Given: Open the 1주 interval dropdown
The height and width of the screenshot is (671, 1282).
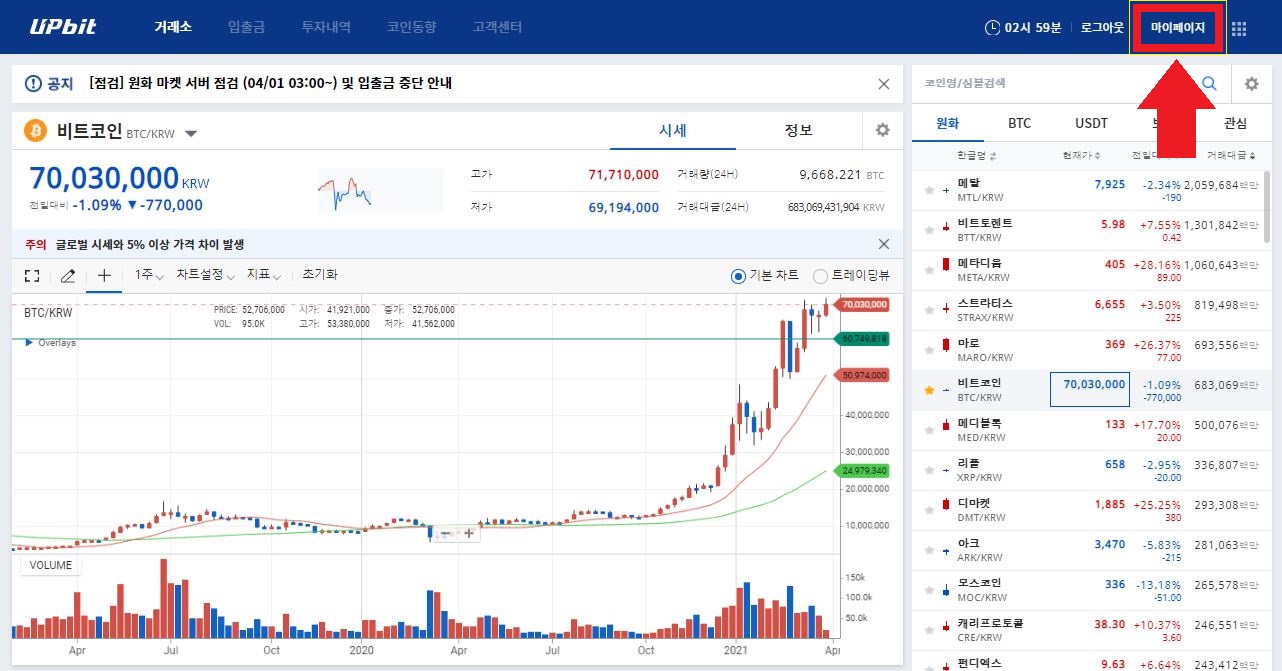Looking at the screenshot, I should point(149,275).
